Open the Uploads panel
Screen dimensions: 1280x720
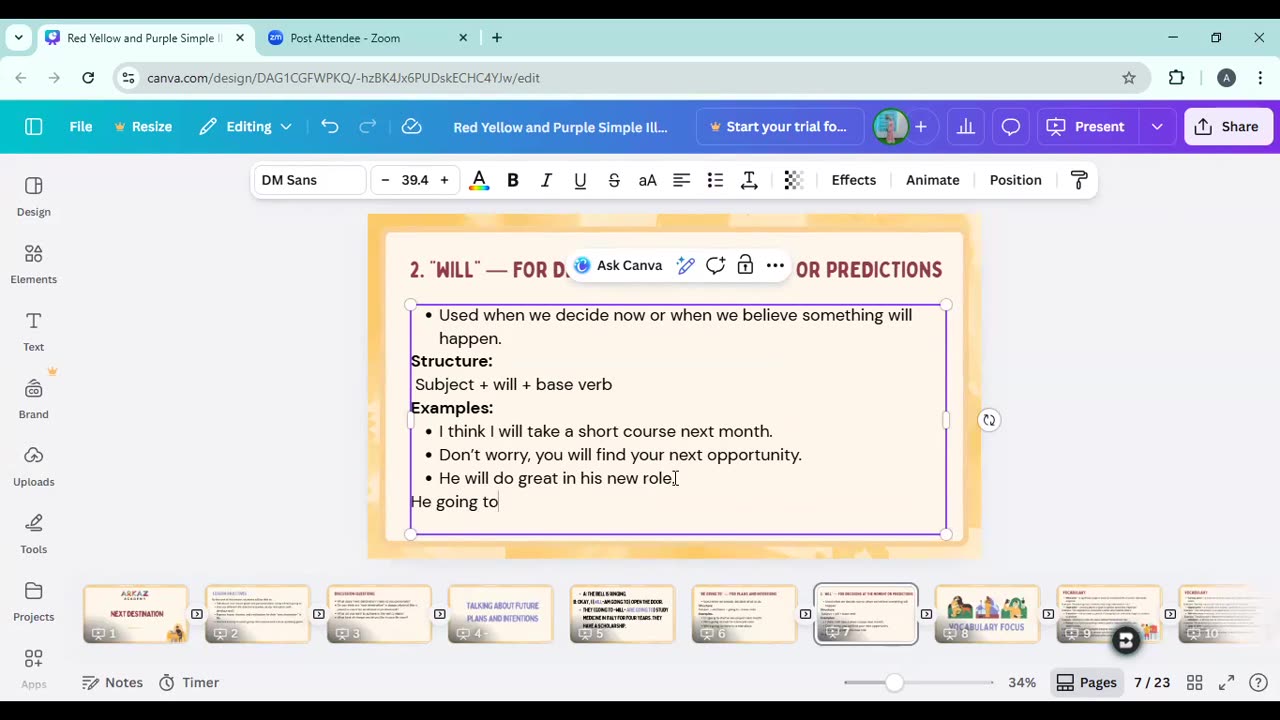point(33,466)
